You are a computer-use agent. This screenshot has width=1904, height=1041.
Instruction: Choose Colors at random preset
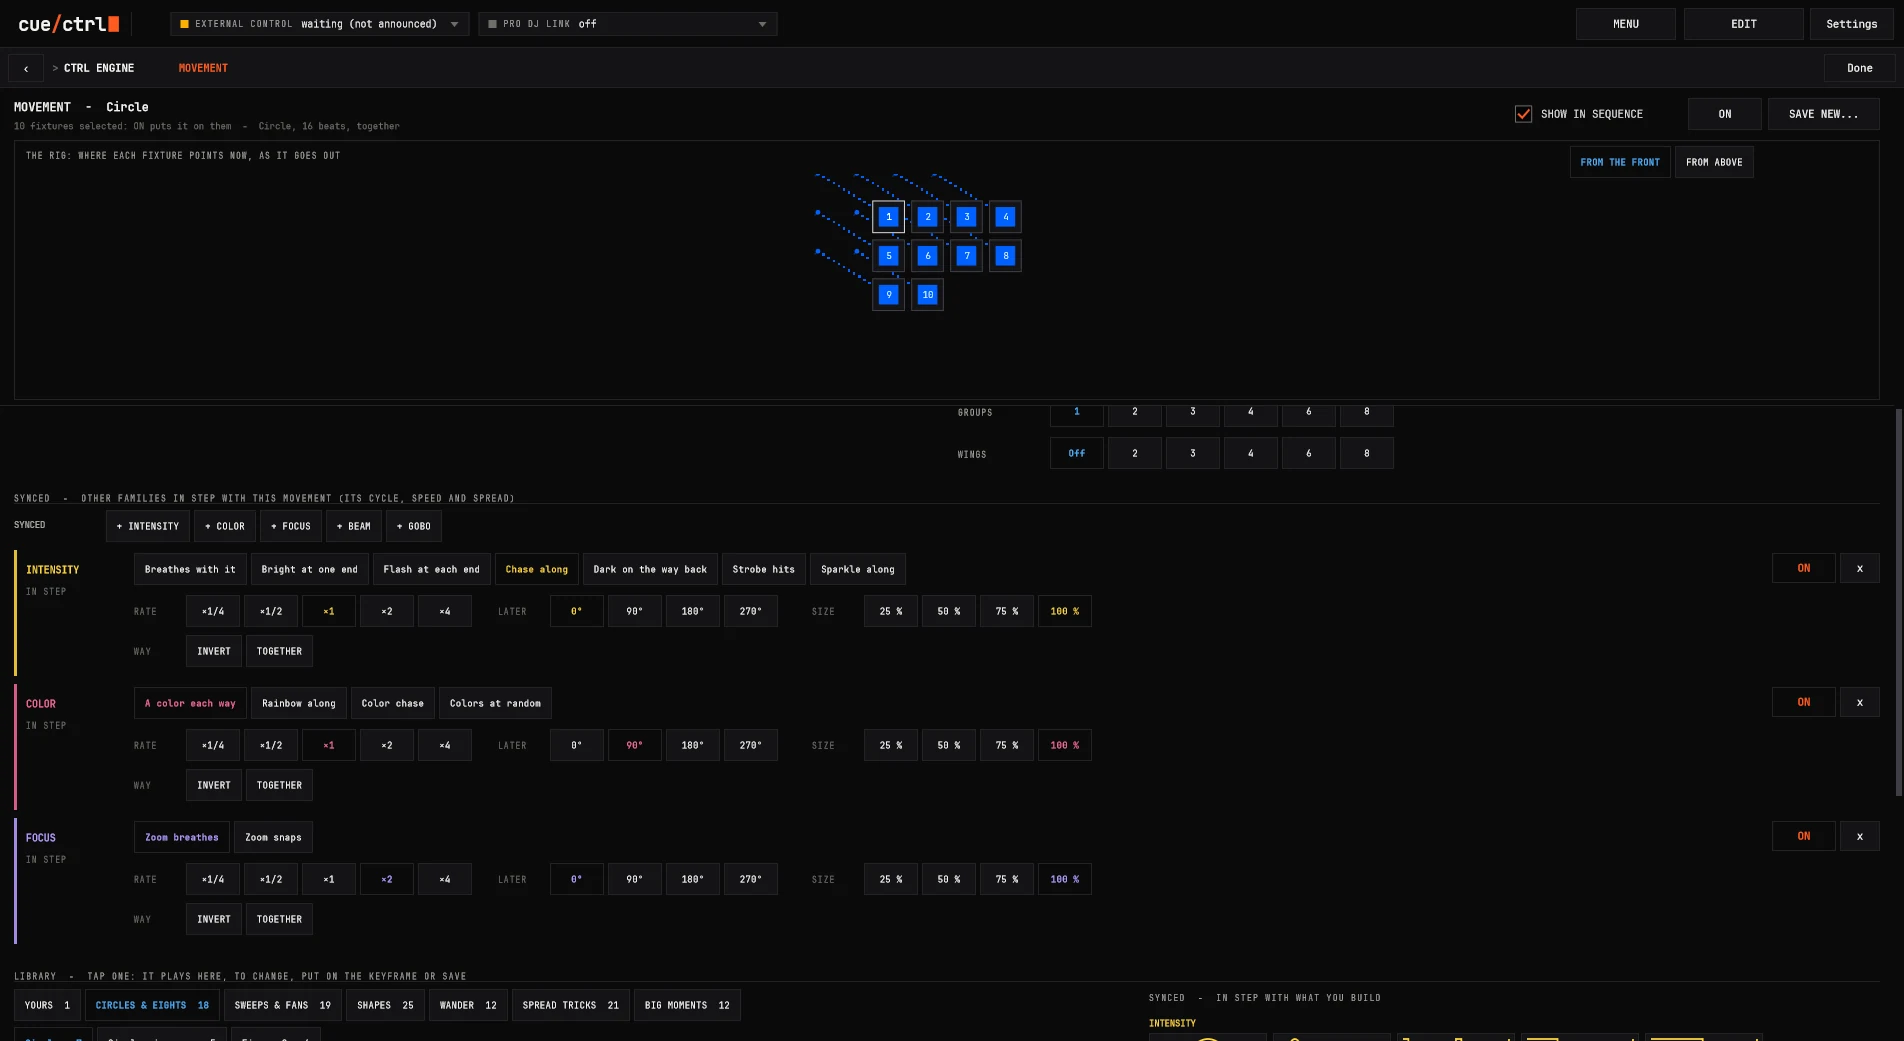pos(495,703)
